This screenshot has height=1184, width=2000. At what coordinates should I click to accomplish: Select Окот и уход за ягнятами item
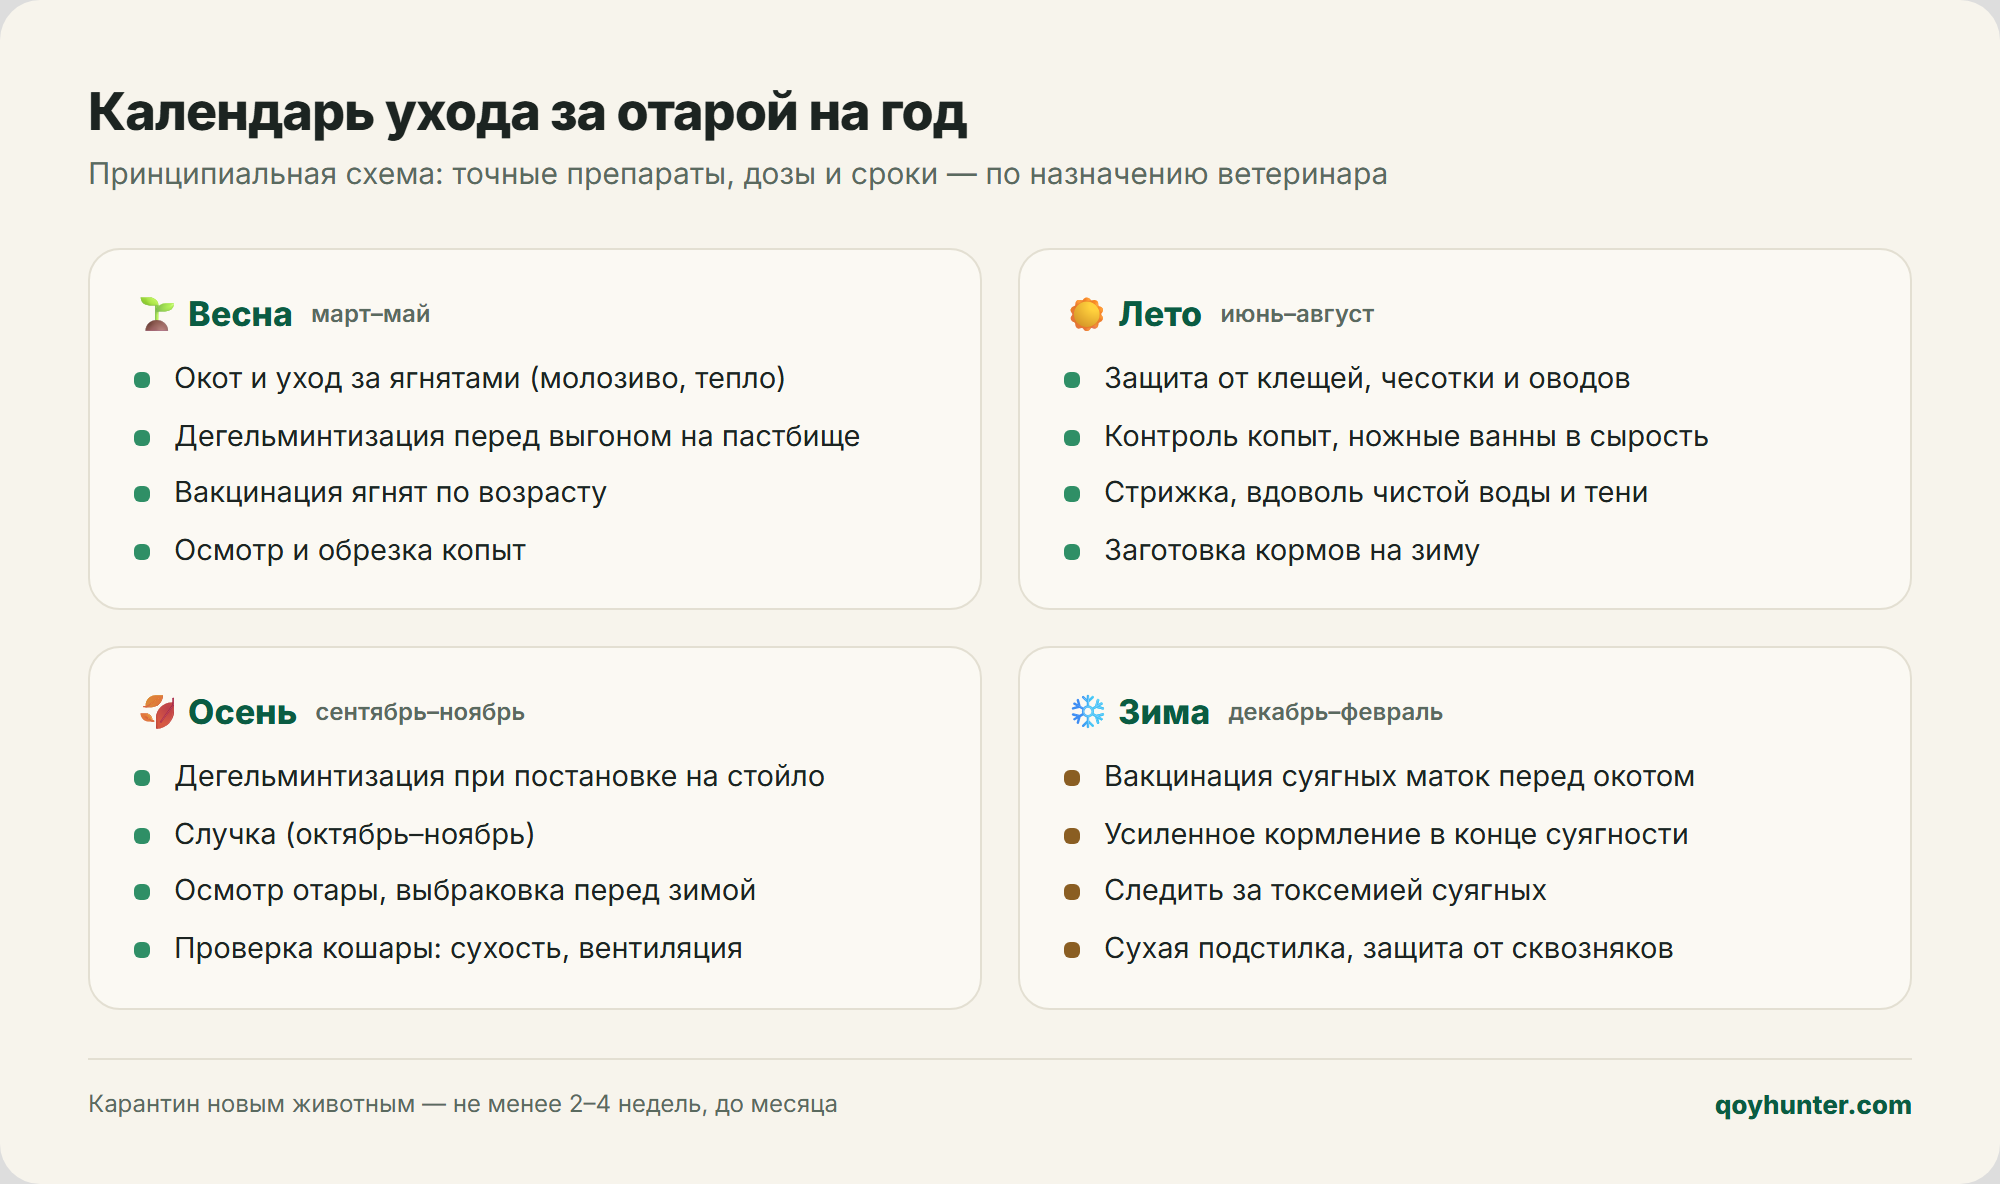point(480,379)
